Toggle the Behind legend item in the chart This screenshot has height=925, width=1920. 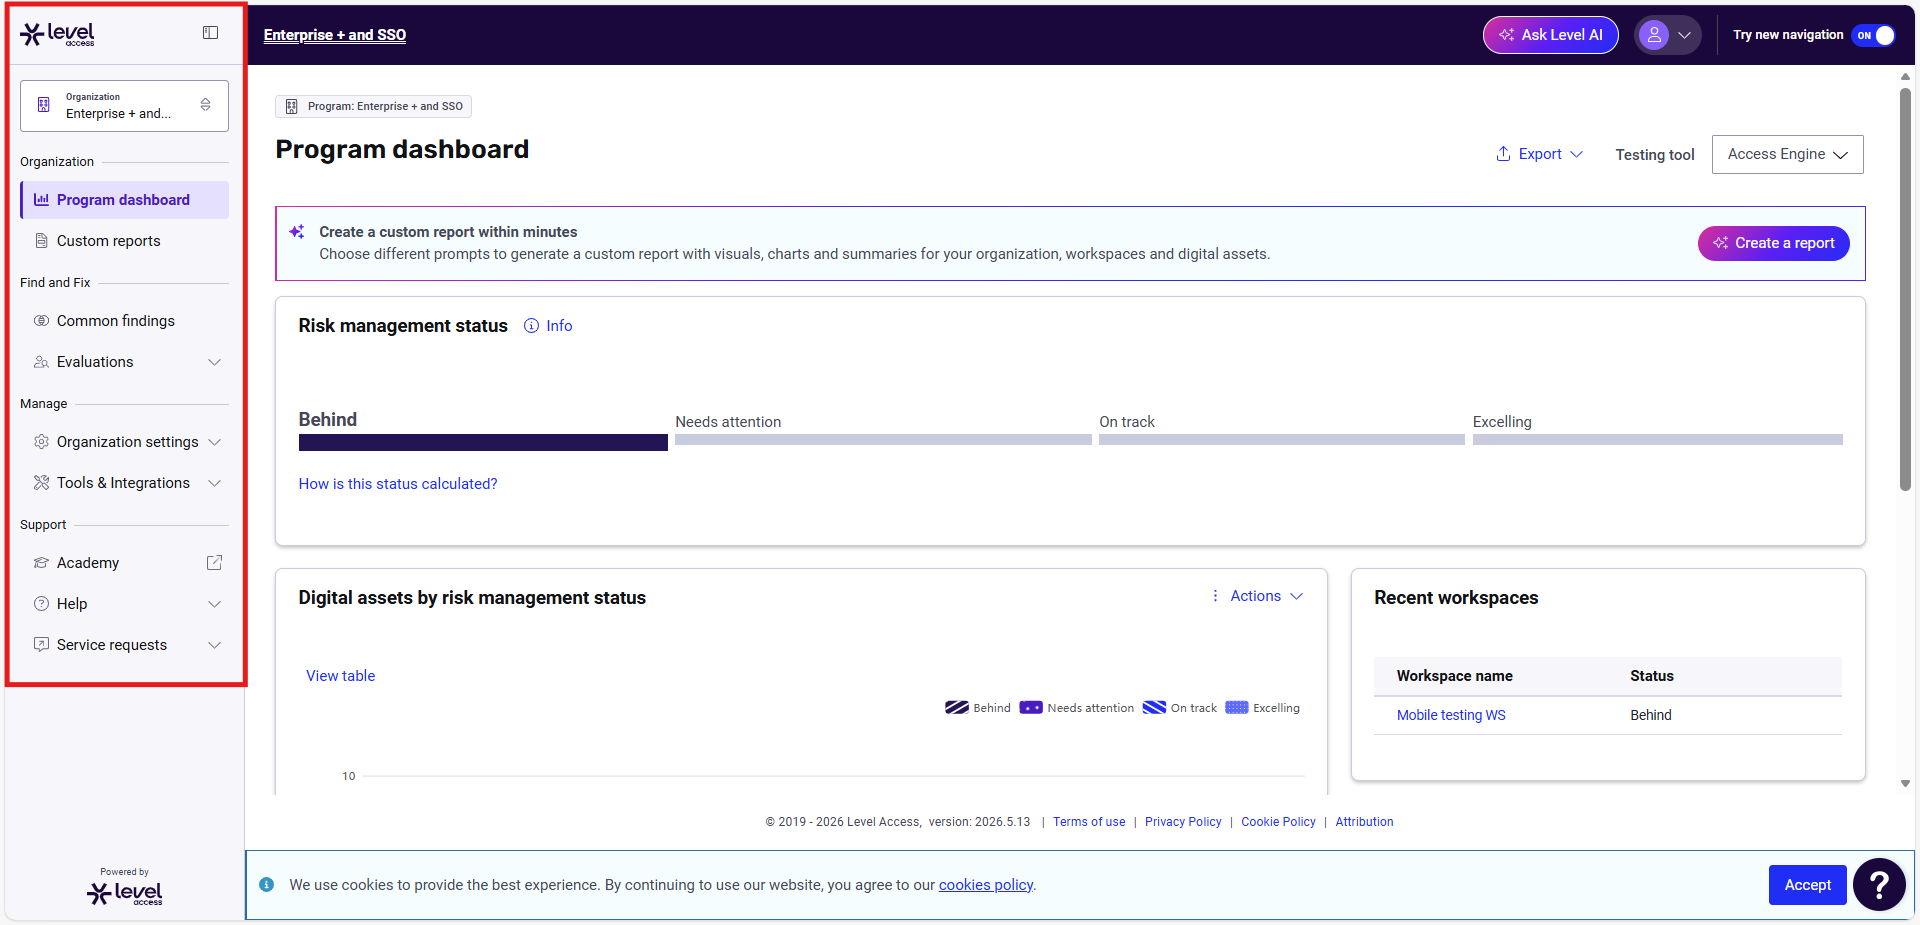tap(978, 708)
